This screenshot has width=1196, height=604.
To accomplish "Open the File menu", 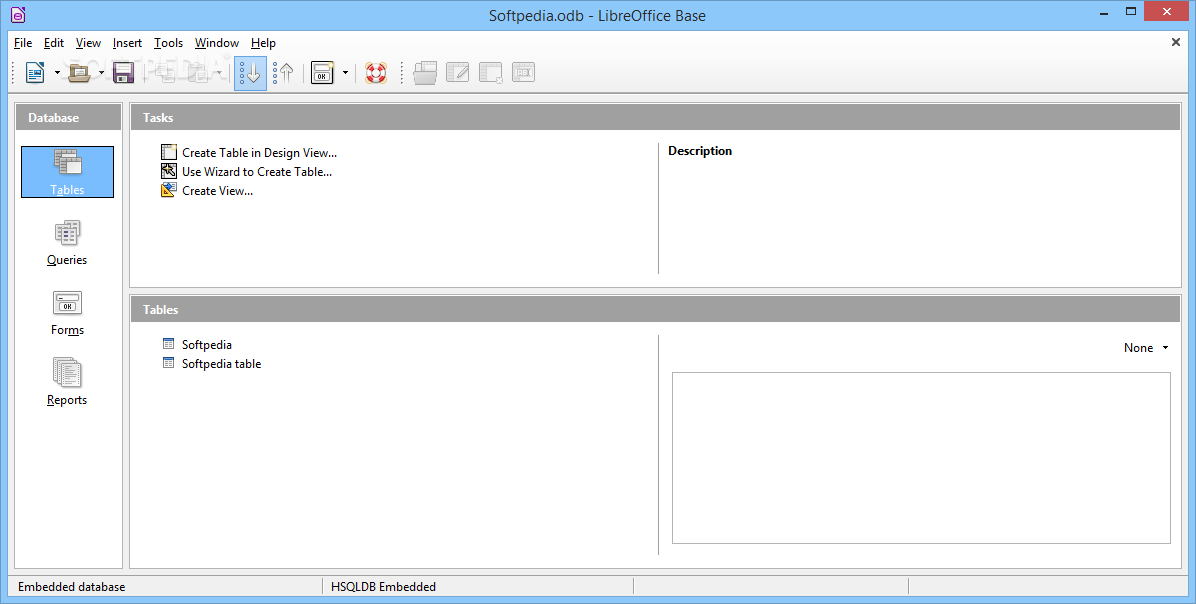I will pyautogui.click(x=23, y=43).
